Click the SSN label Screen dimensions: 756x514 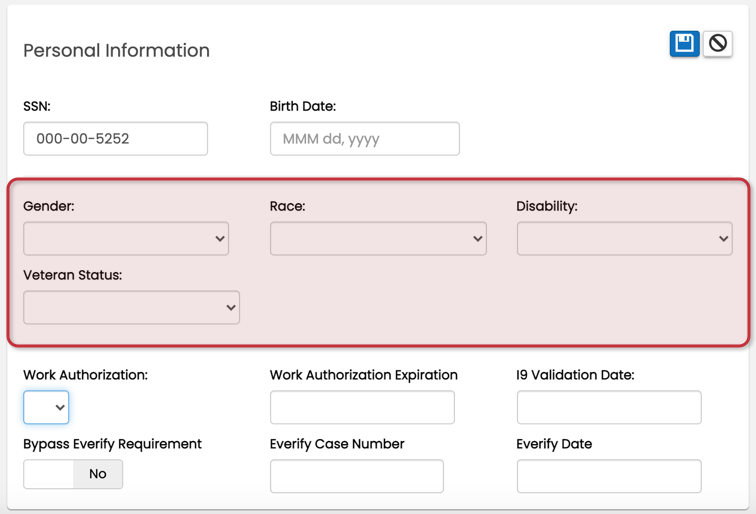coord(37,106)
